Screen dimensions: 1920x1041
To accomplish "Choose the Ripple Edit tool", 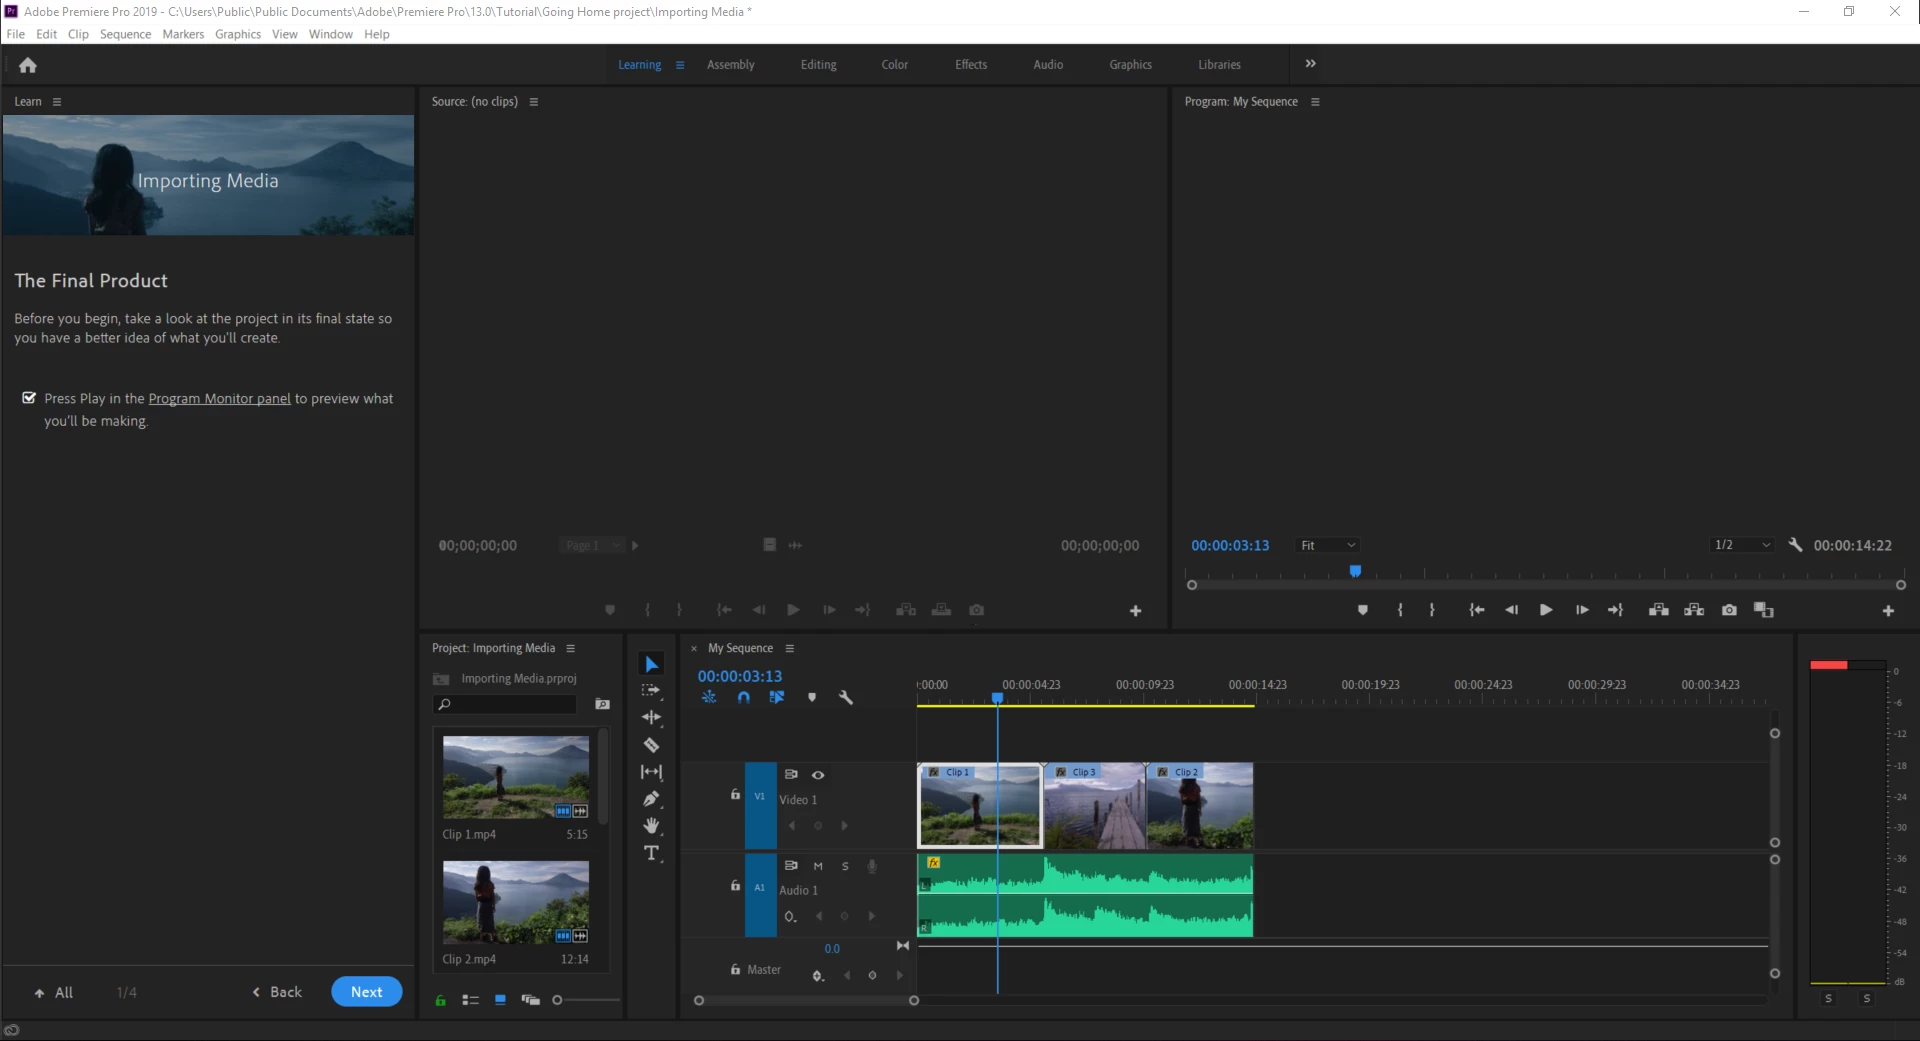I will click(651, 718).
